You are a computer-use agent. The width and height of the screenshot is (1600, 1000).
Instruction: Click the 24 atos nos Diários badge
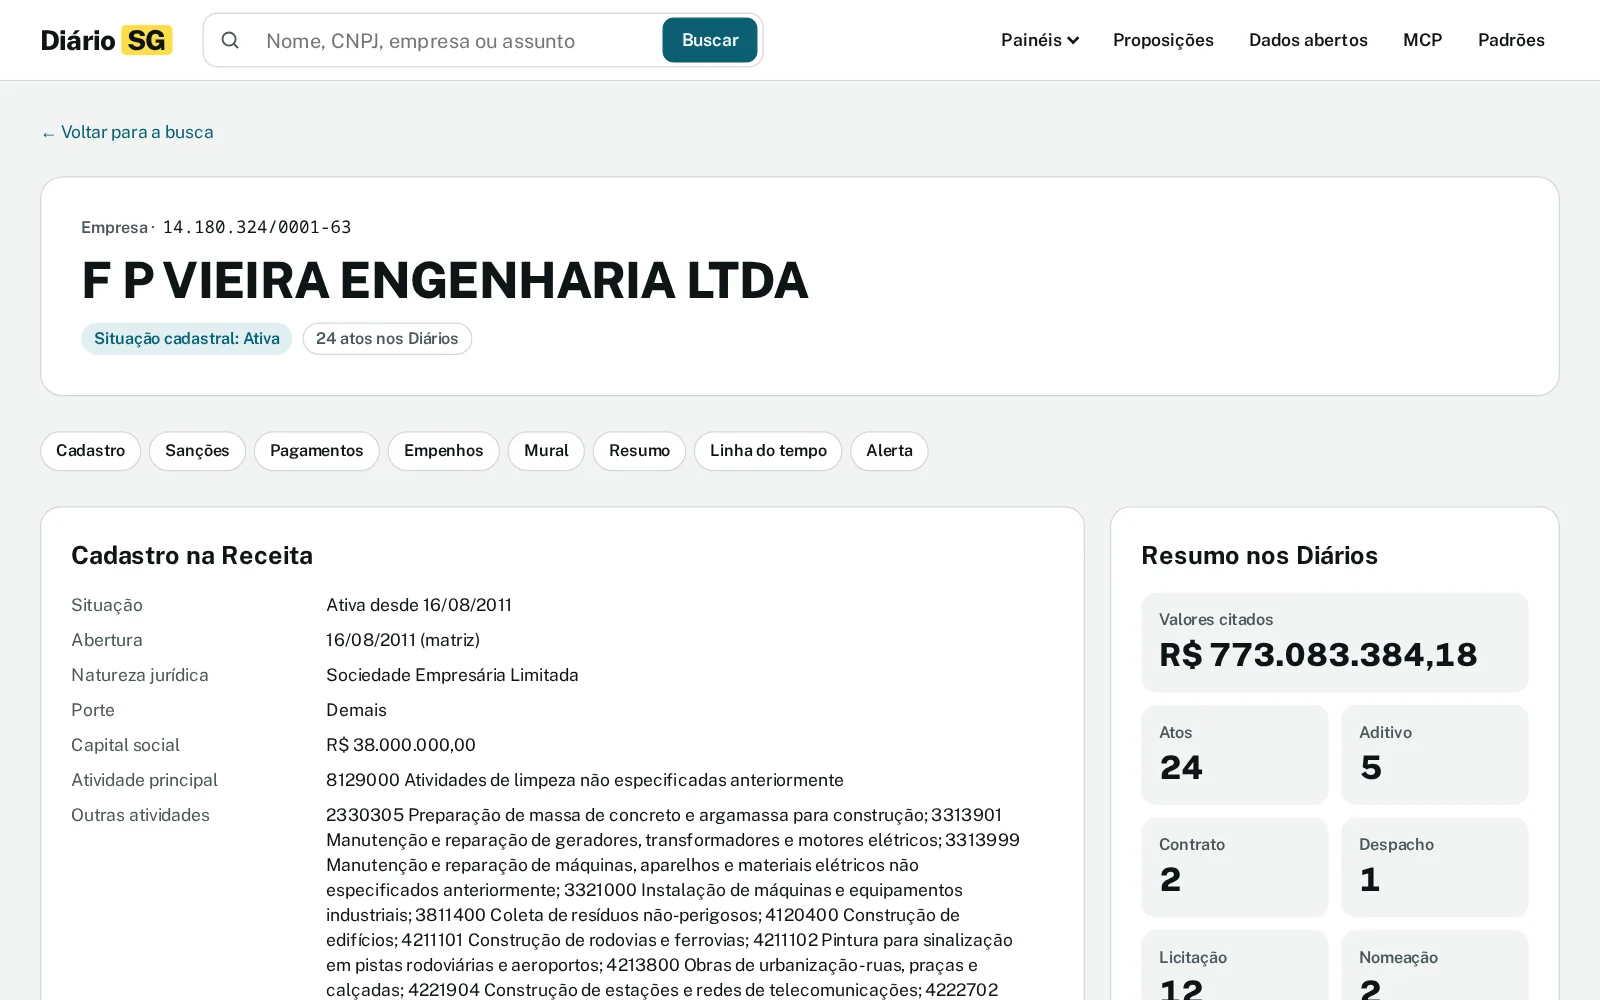(387, 339)
